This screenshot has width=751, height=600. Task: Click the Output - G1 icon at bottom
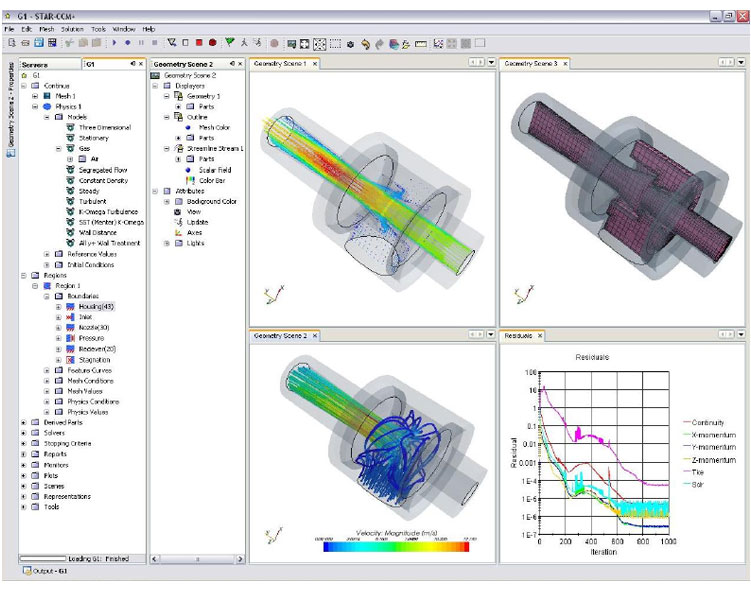(x=27, y=571)
